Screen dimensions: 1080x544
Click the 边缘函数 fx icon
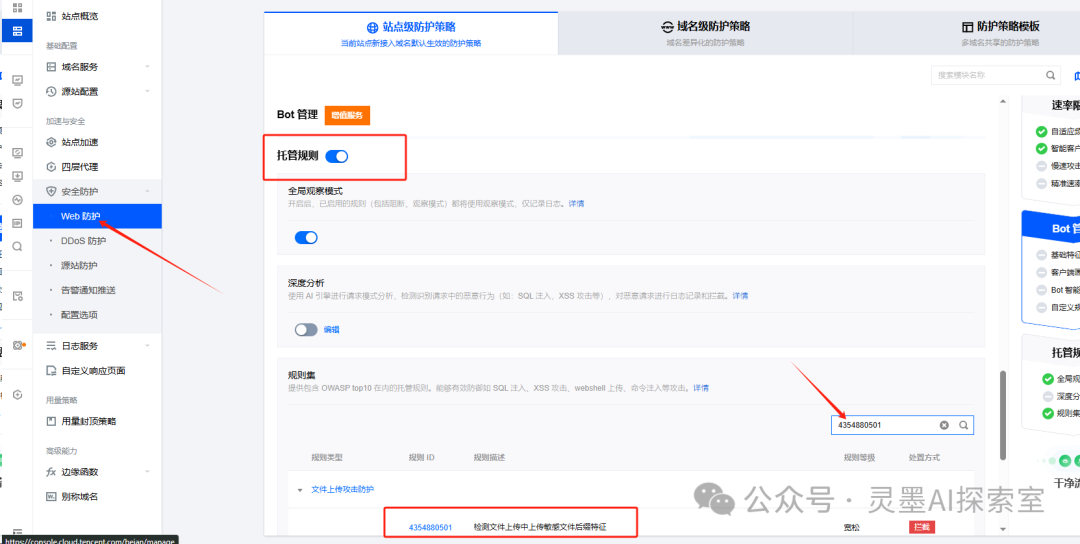(51, 472)
